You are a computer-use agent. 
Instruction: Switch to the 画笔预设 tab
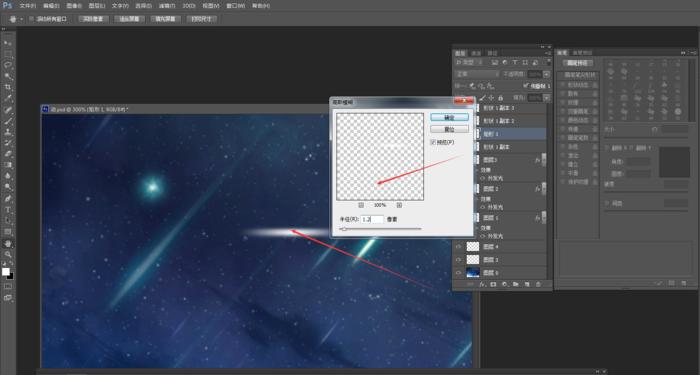(582, 53)
